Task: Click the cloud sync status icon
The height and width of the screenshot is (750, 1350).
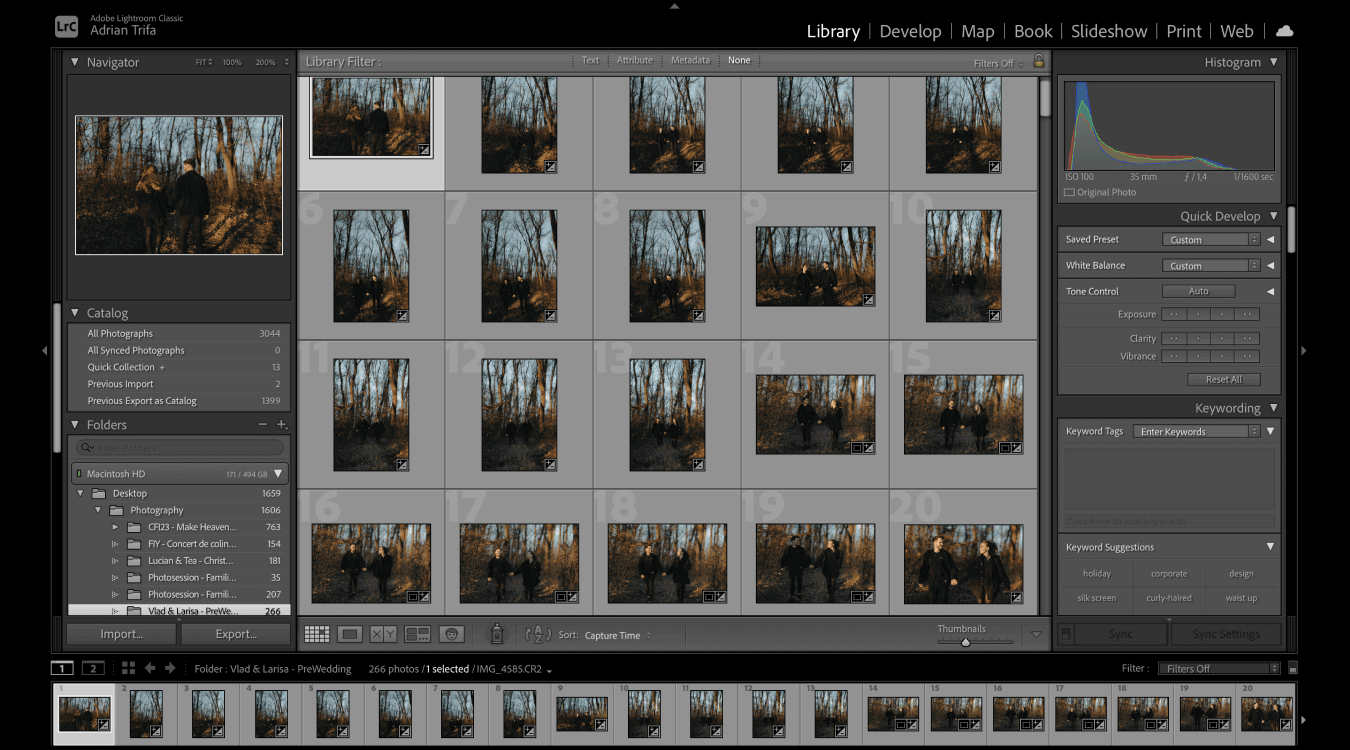Action: [x=1284, y=31]
